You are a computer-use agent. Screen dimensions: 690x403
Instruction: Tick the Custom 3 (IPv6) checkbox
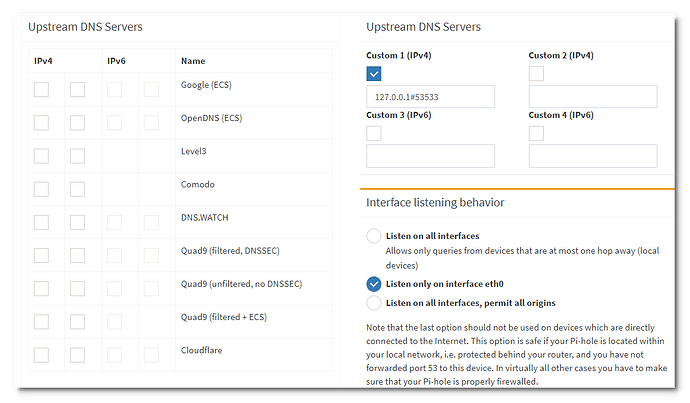click(x=374, y=133)
